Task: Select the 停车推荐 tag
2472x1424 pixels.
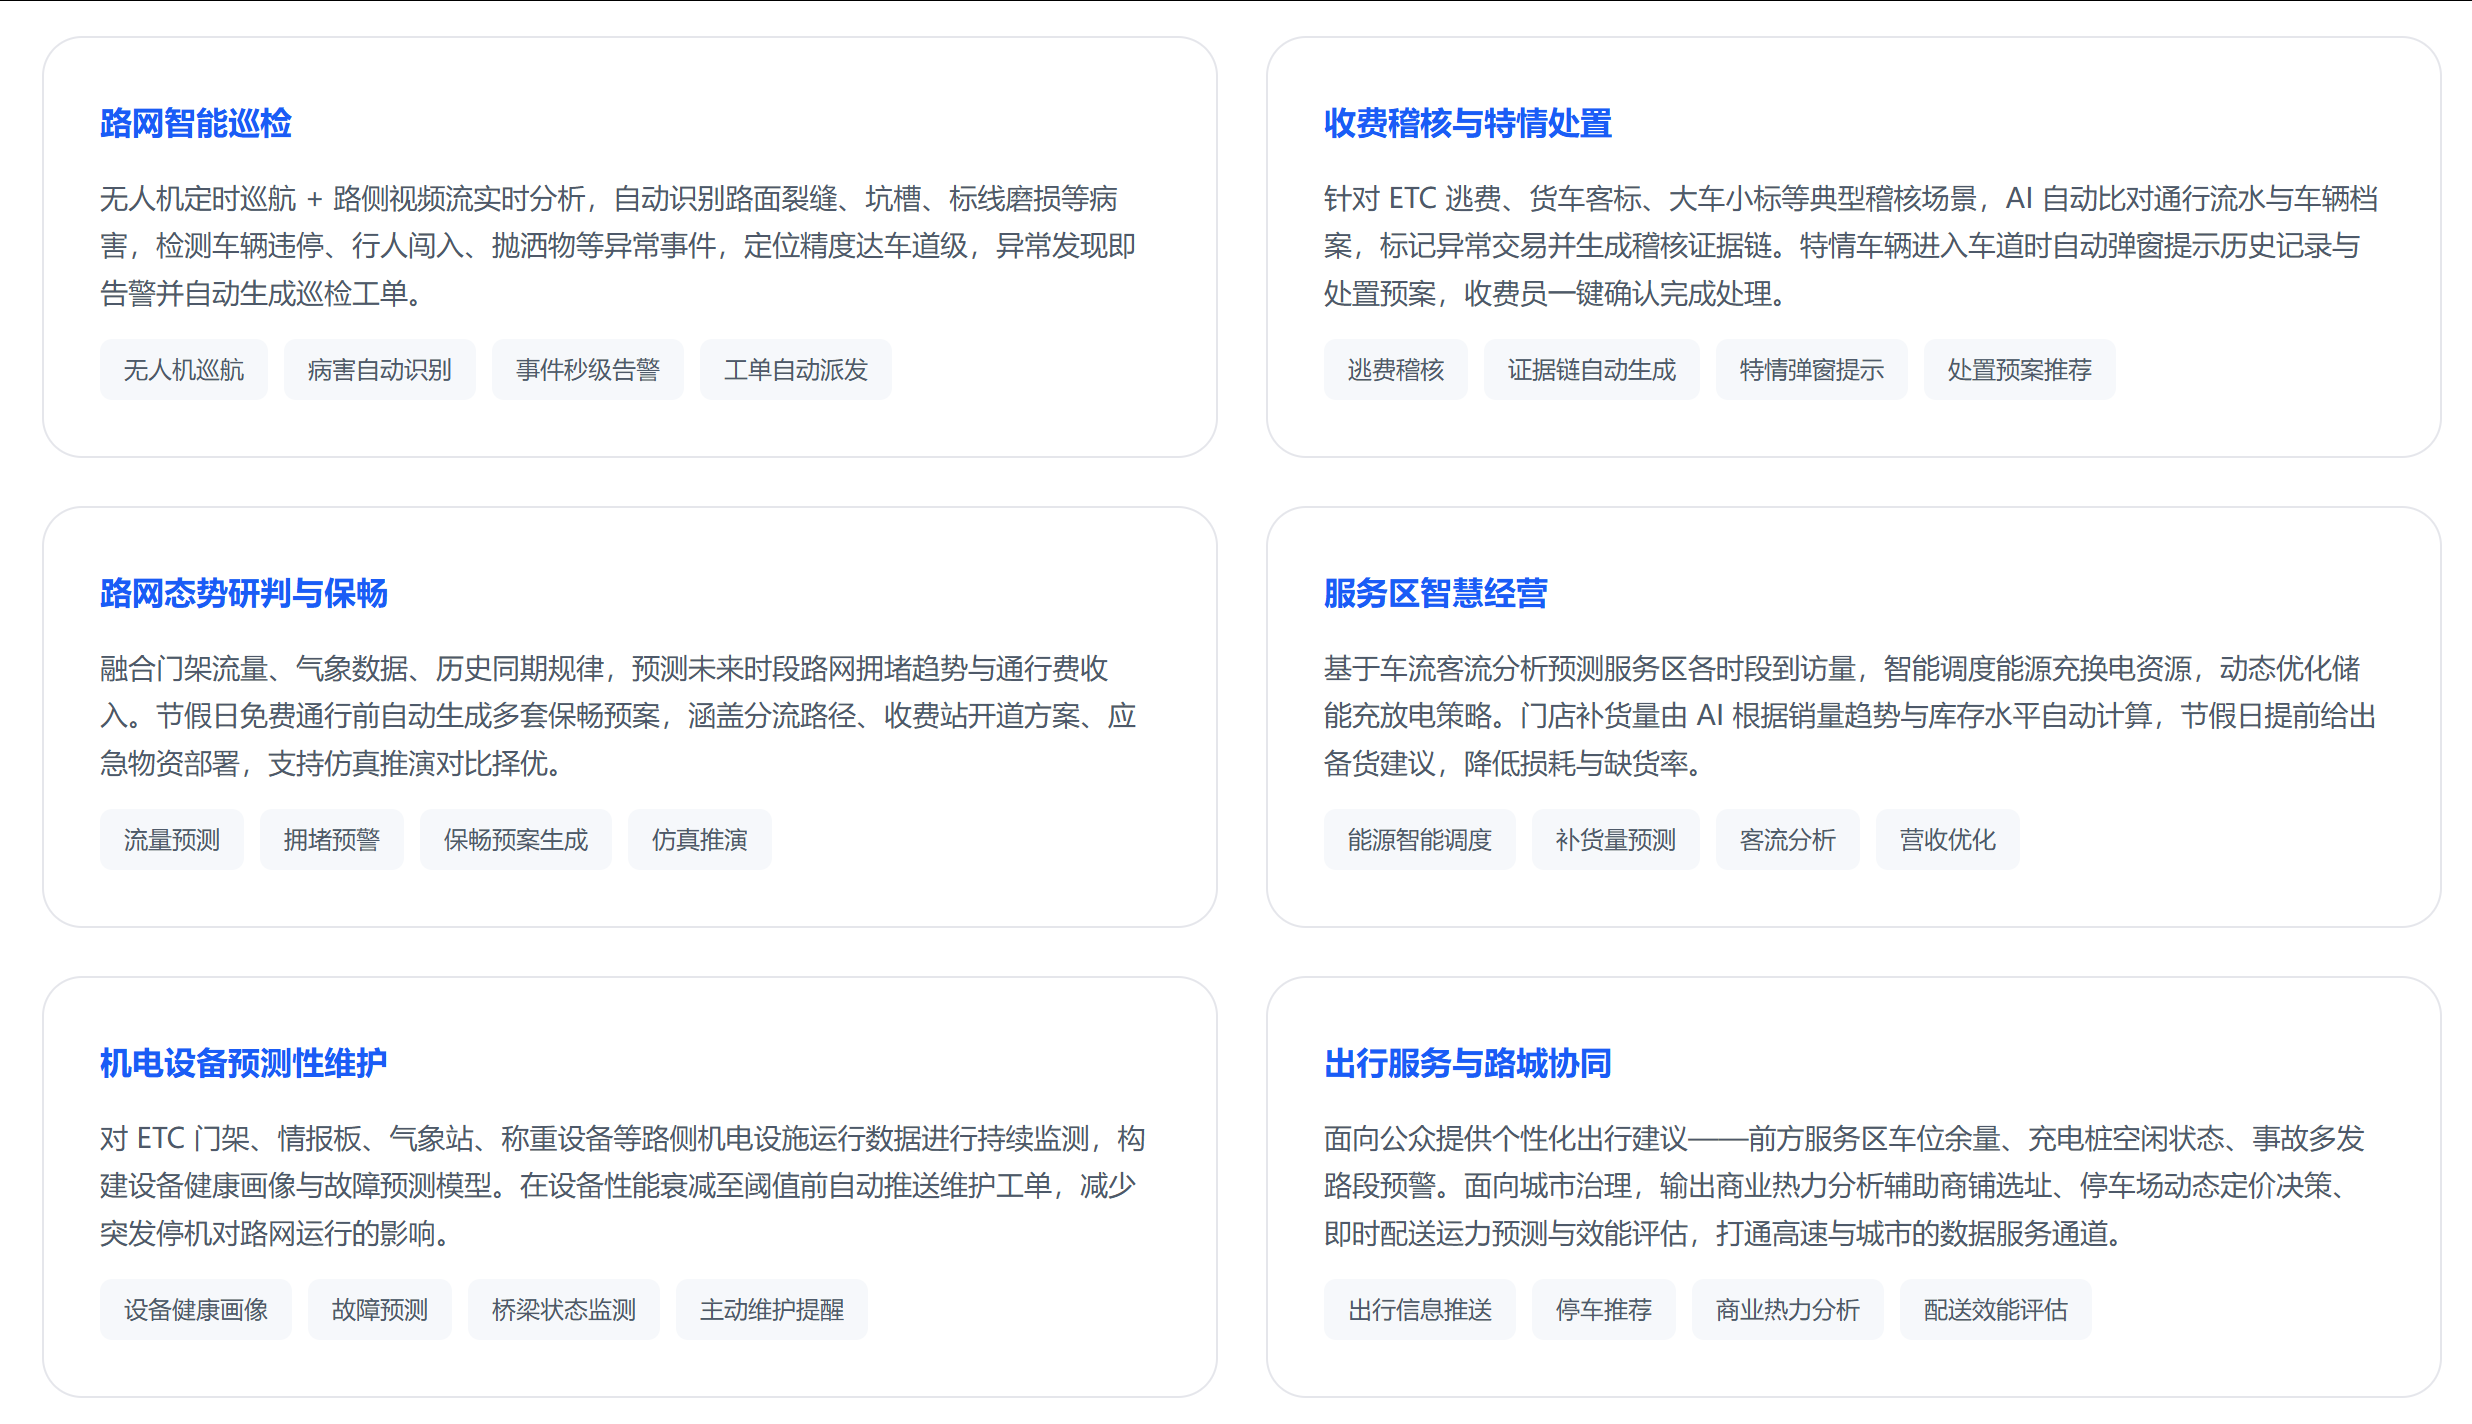Action: (1604, 1310)
